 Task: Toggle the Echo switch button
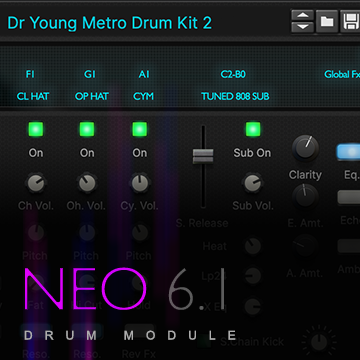pyautogui.click(x=349, y=197)
